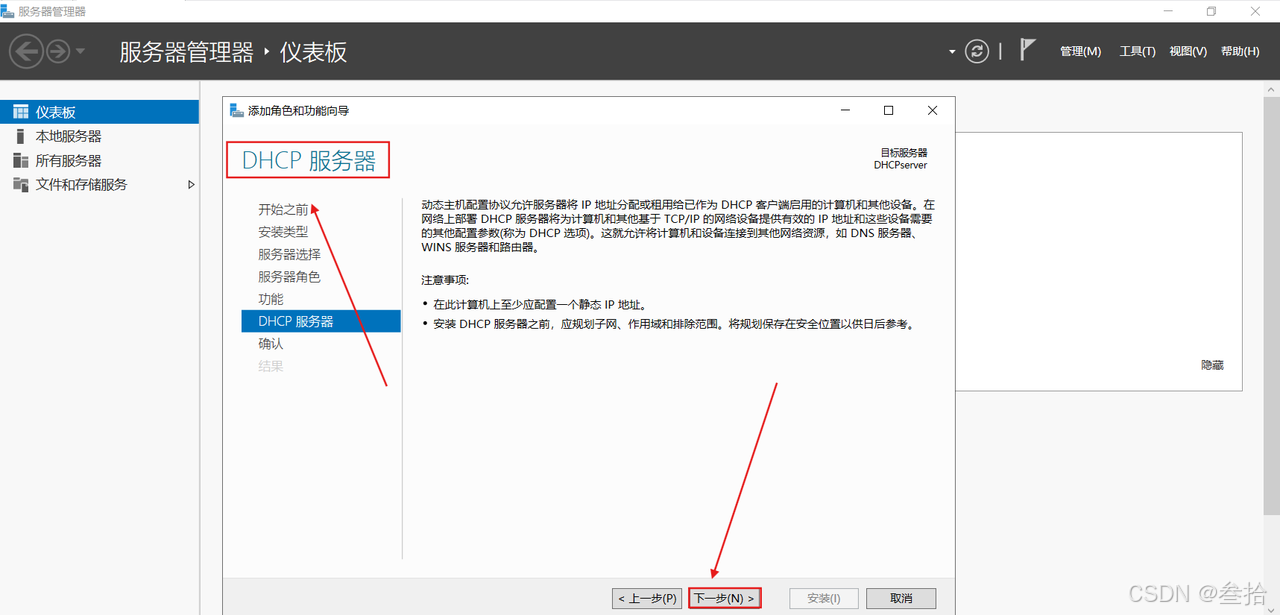Click the 注意事项 heading text
The image size is (1280, 615).
point(445,280)
